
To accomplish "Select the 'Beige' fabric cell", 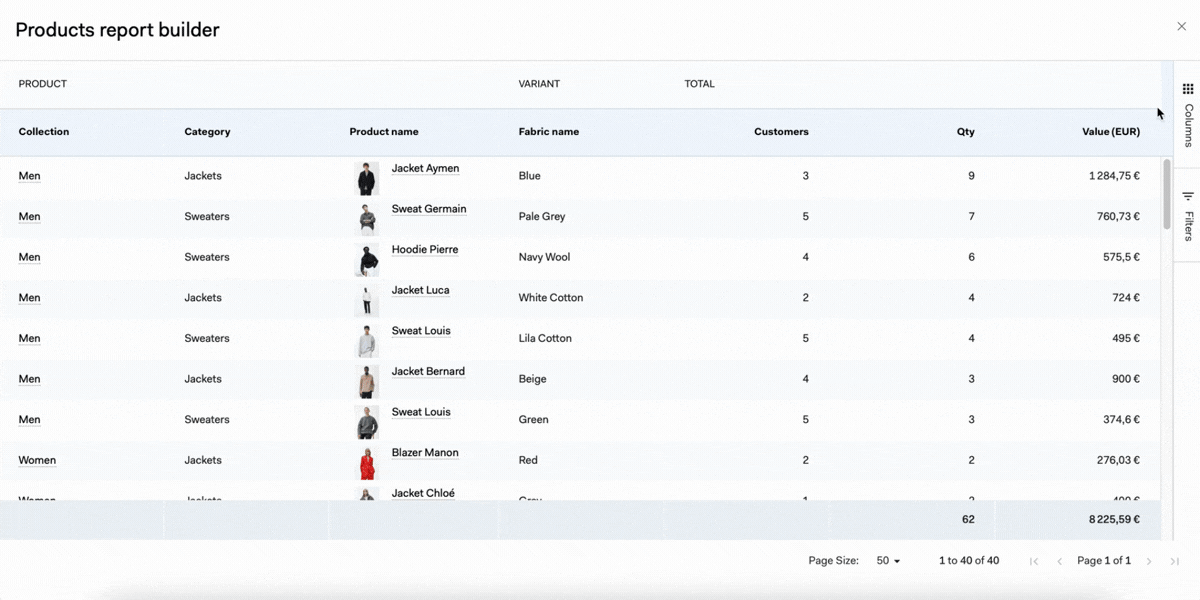I will tap(534, 379).
